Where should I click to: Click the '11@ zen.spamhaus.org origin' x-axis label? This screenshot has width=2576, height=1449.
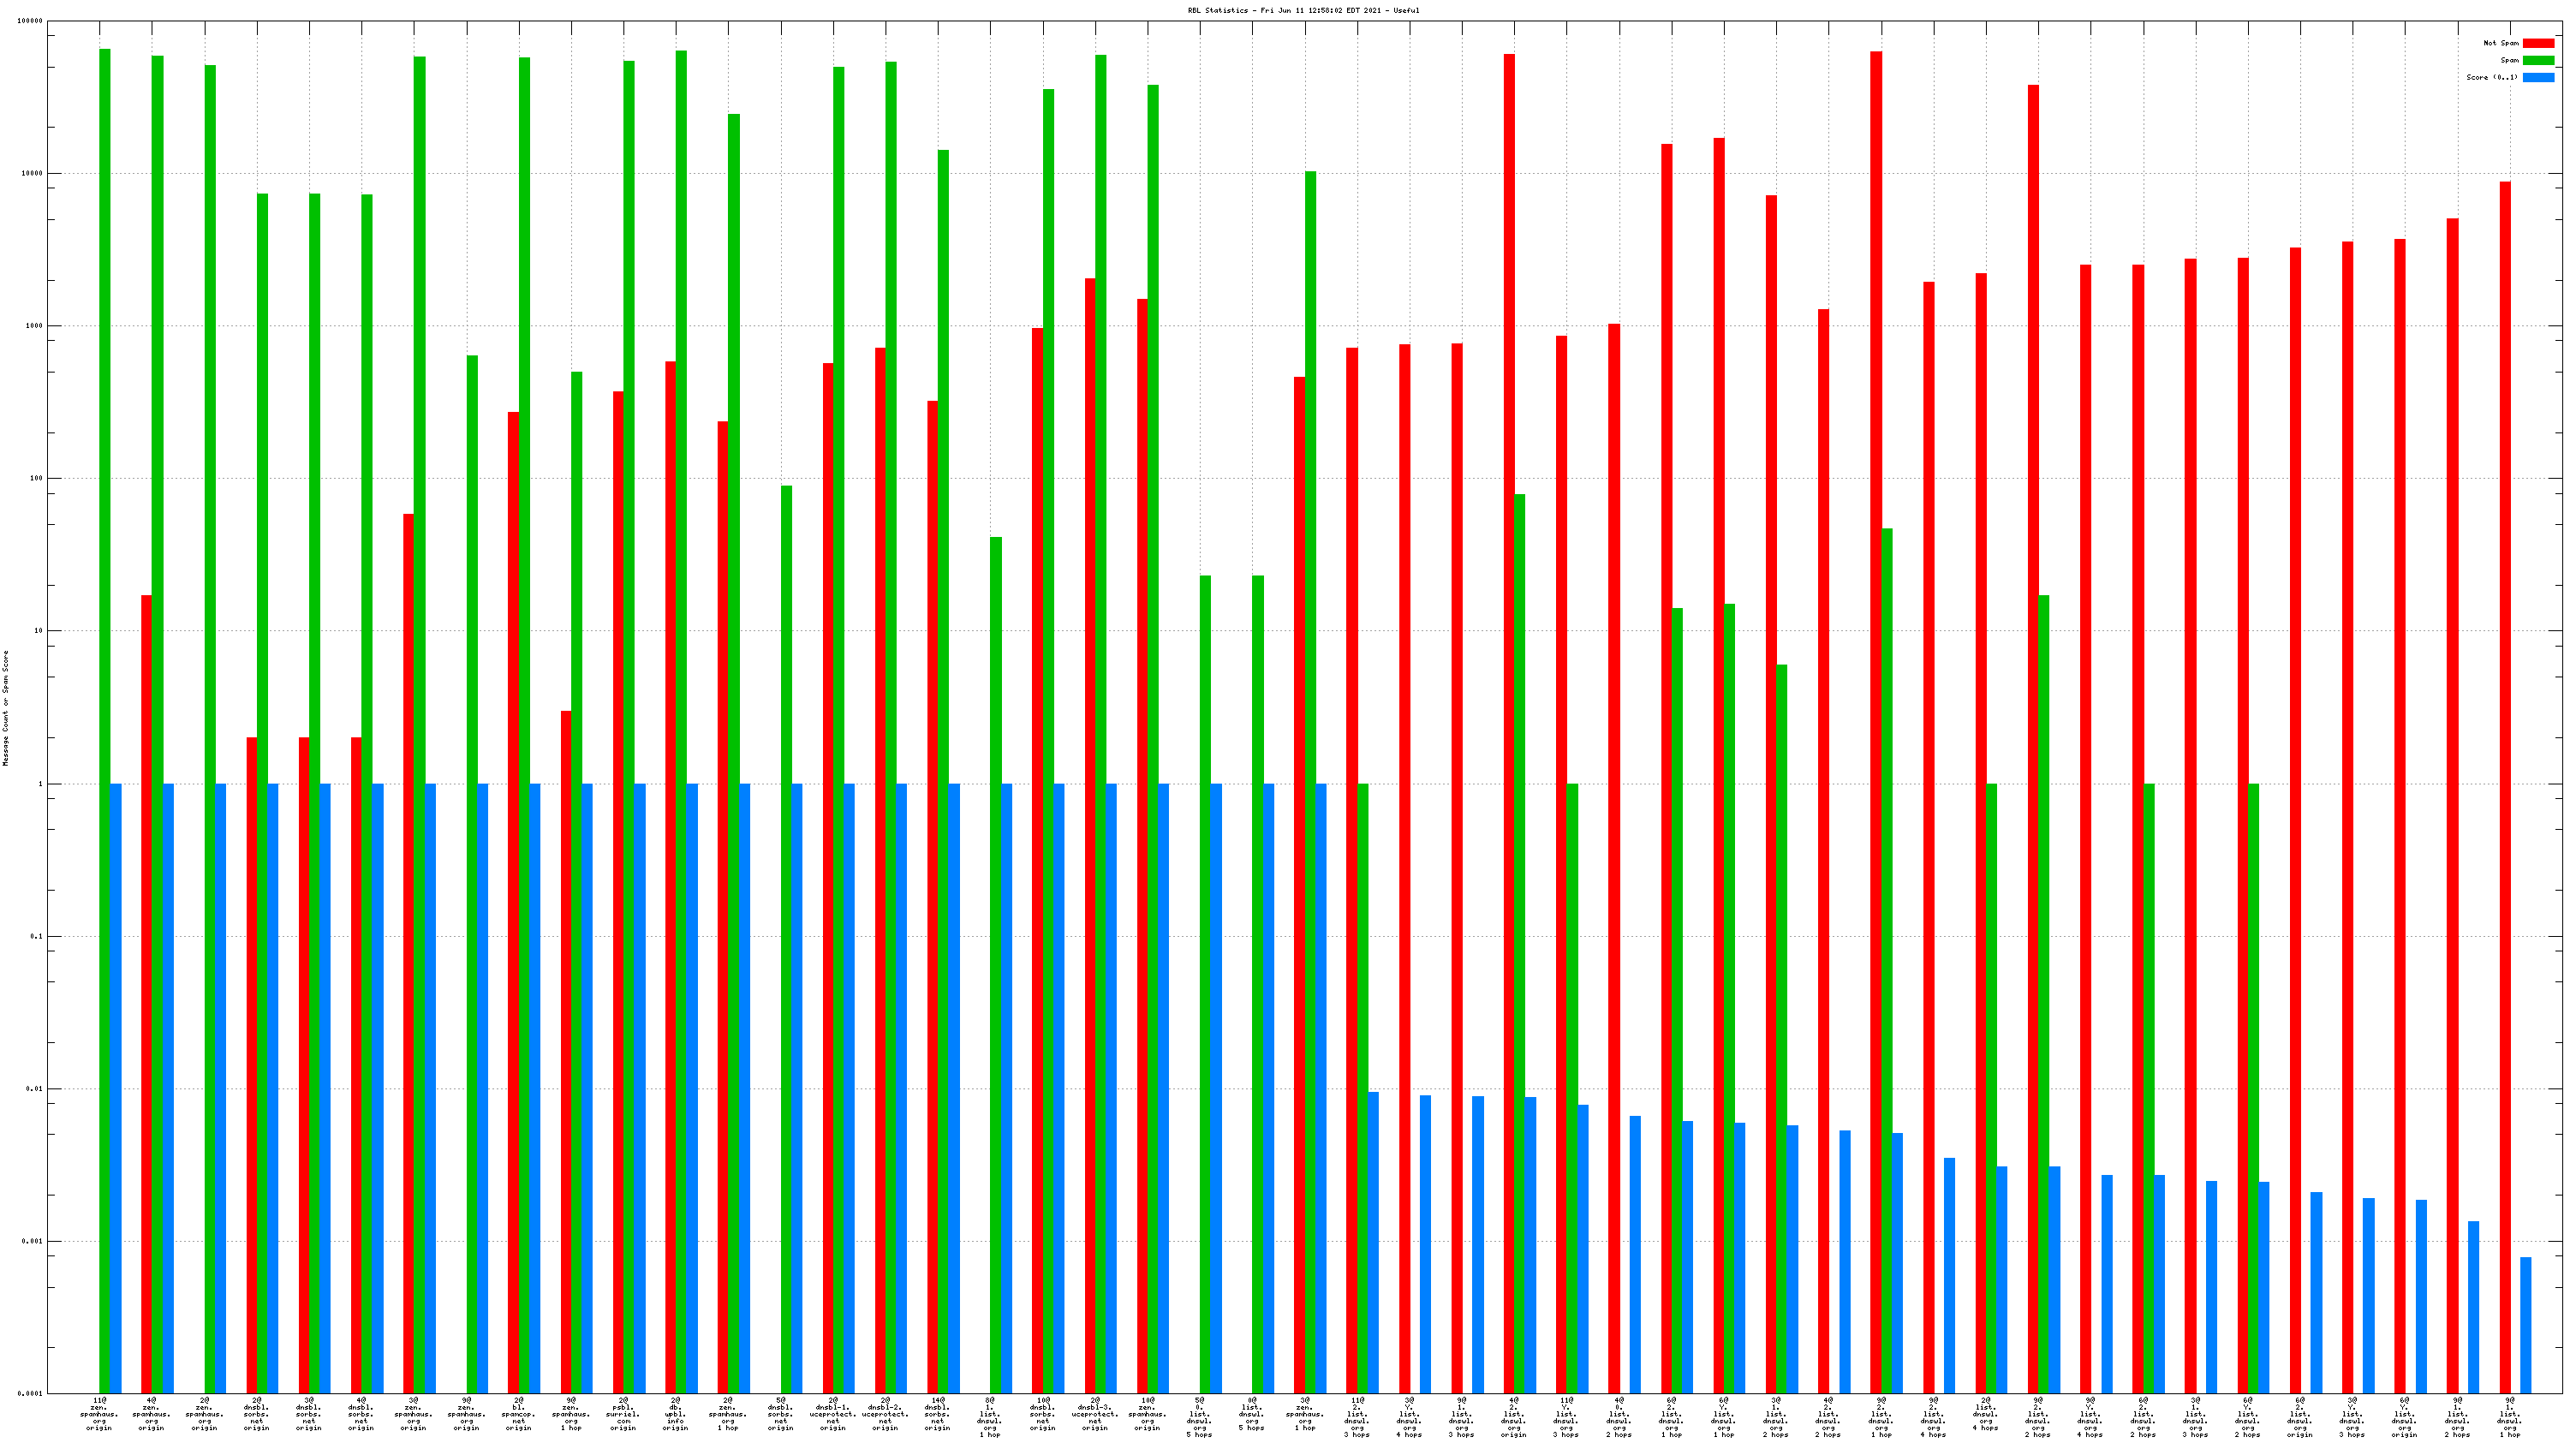[99, 1414]
